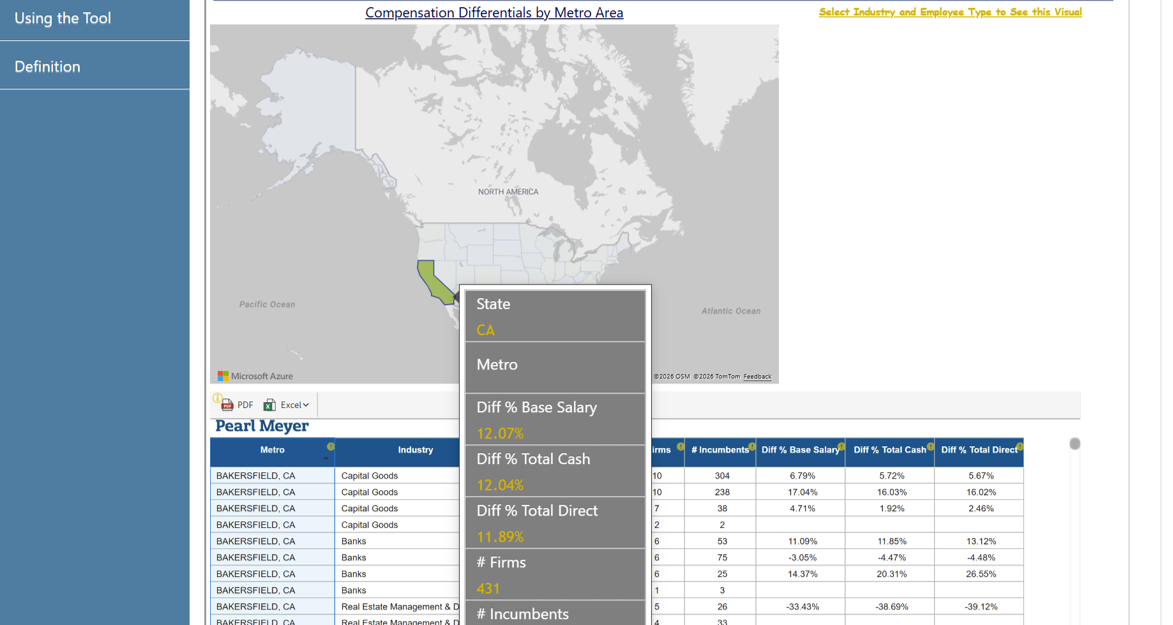Screen dimensions: 1173x625
Task: Select the highlighted California state on map
Action: point(434,280)
